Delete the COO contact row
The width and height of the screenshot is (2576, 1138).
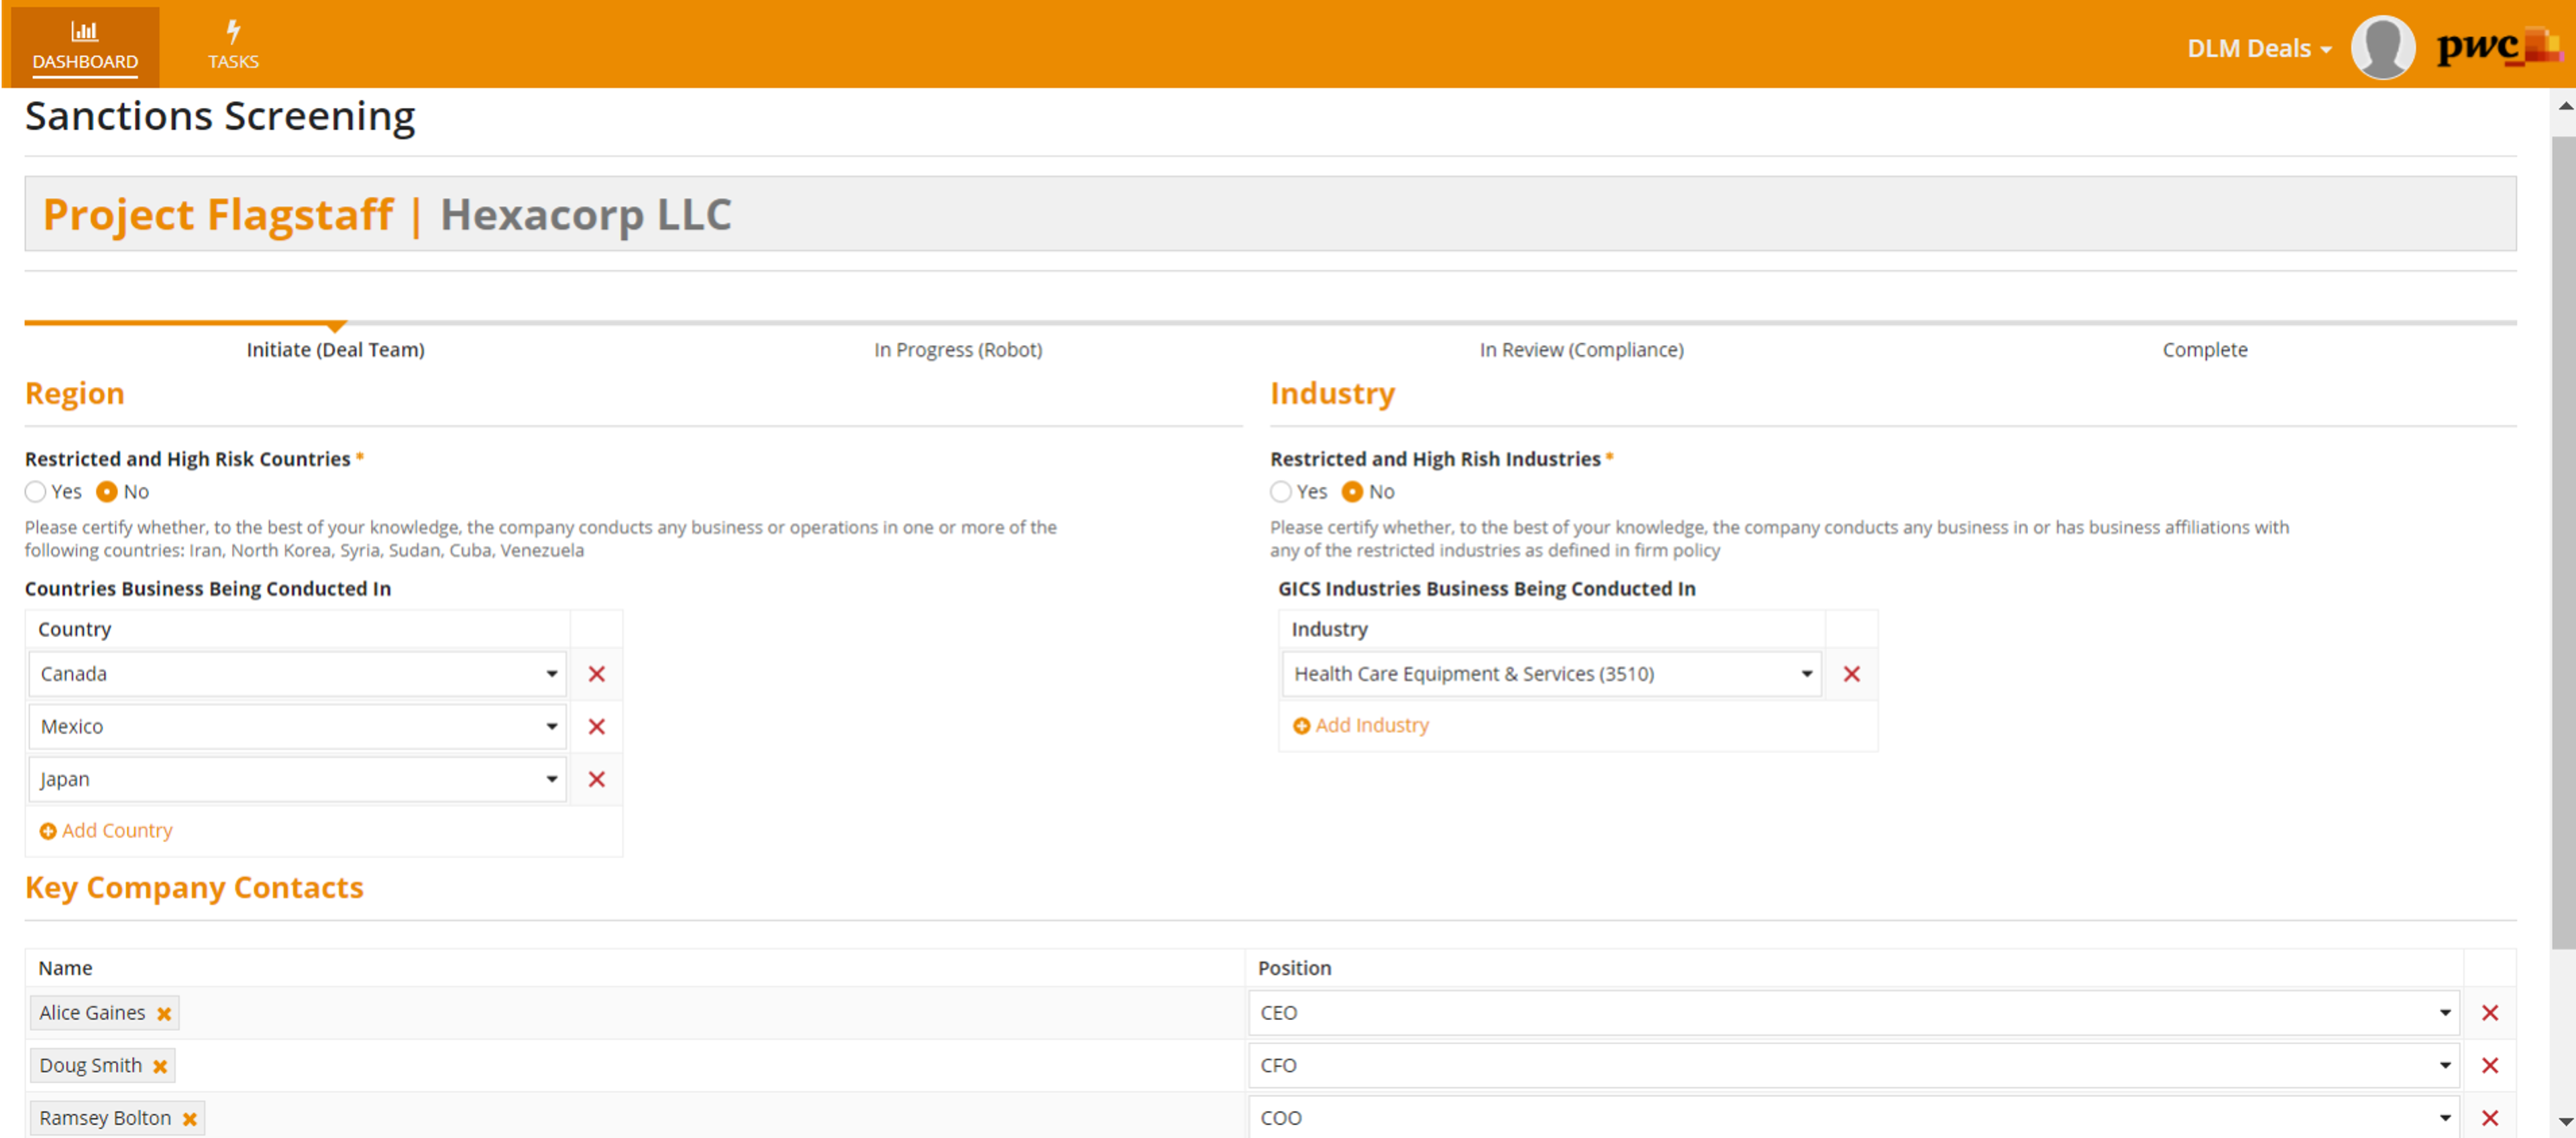click(2490, 1118)
